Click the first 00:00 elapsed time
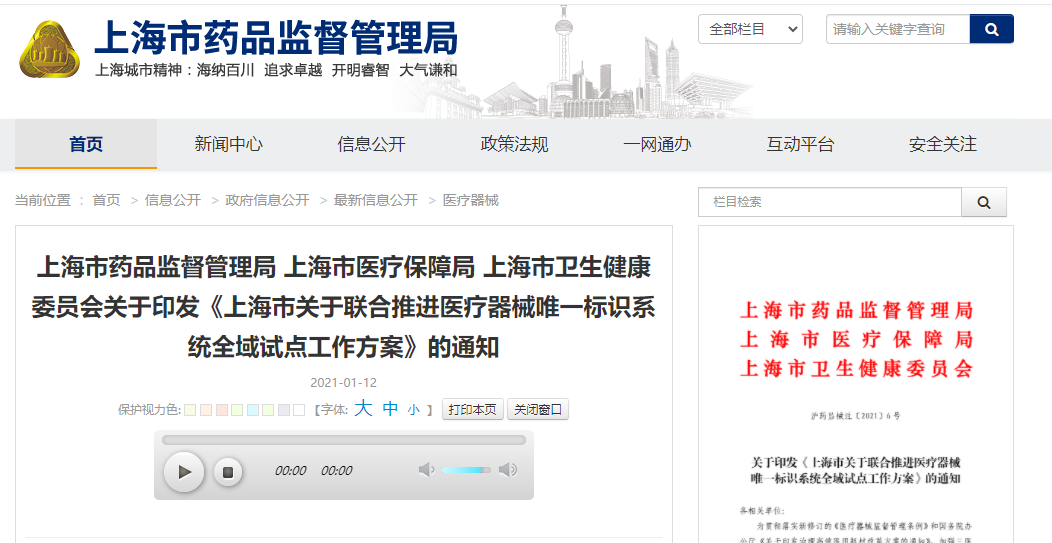 click(291, 471)
